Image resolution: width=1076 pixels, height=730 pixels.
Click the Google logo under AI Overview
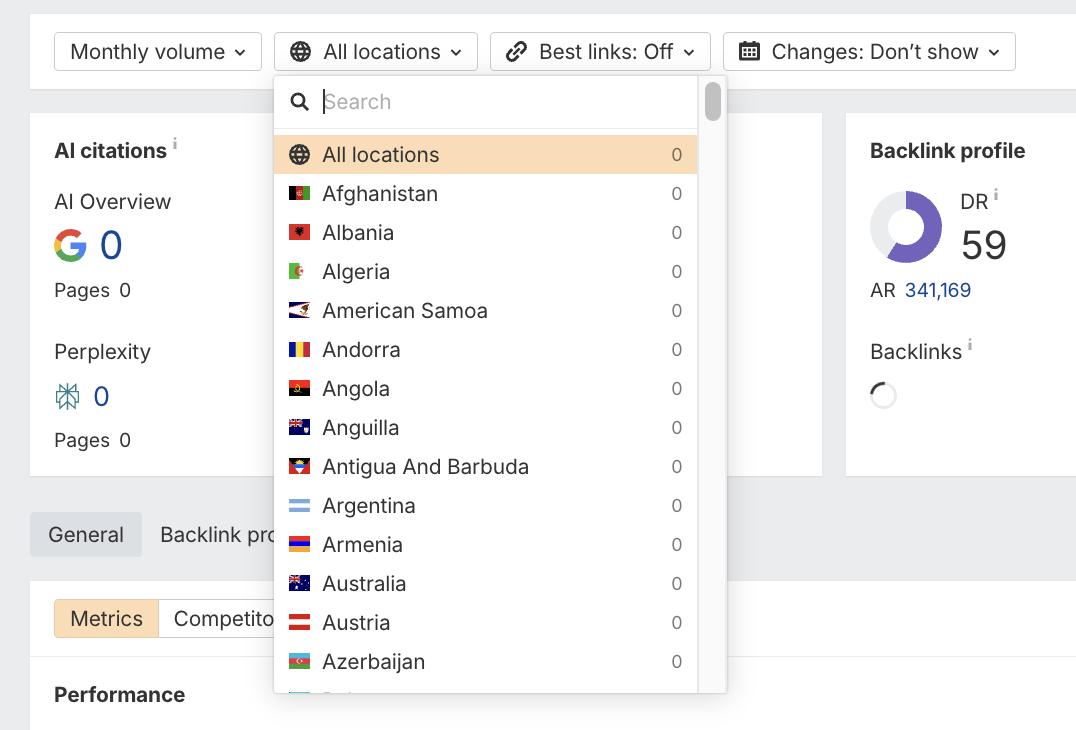[x=71, y=245]
